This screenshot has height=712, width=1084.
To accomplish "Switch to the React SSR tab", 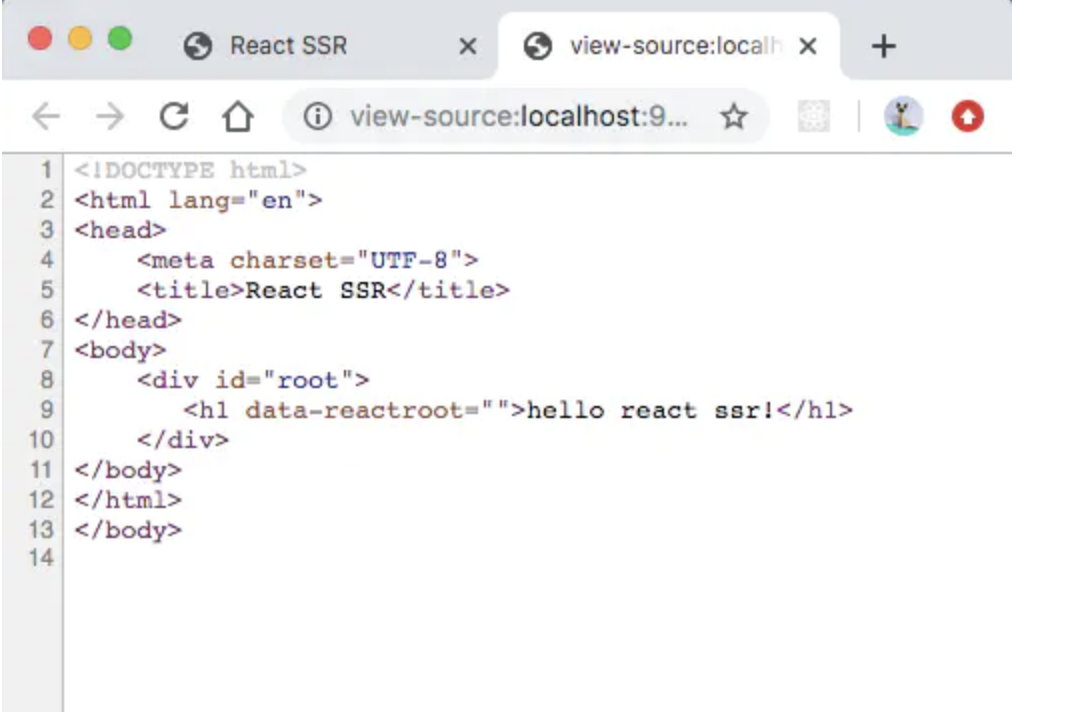I will coord(288,46).
